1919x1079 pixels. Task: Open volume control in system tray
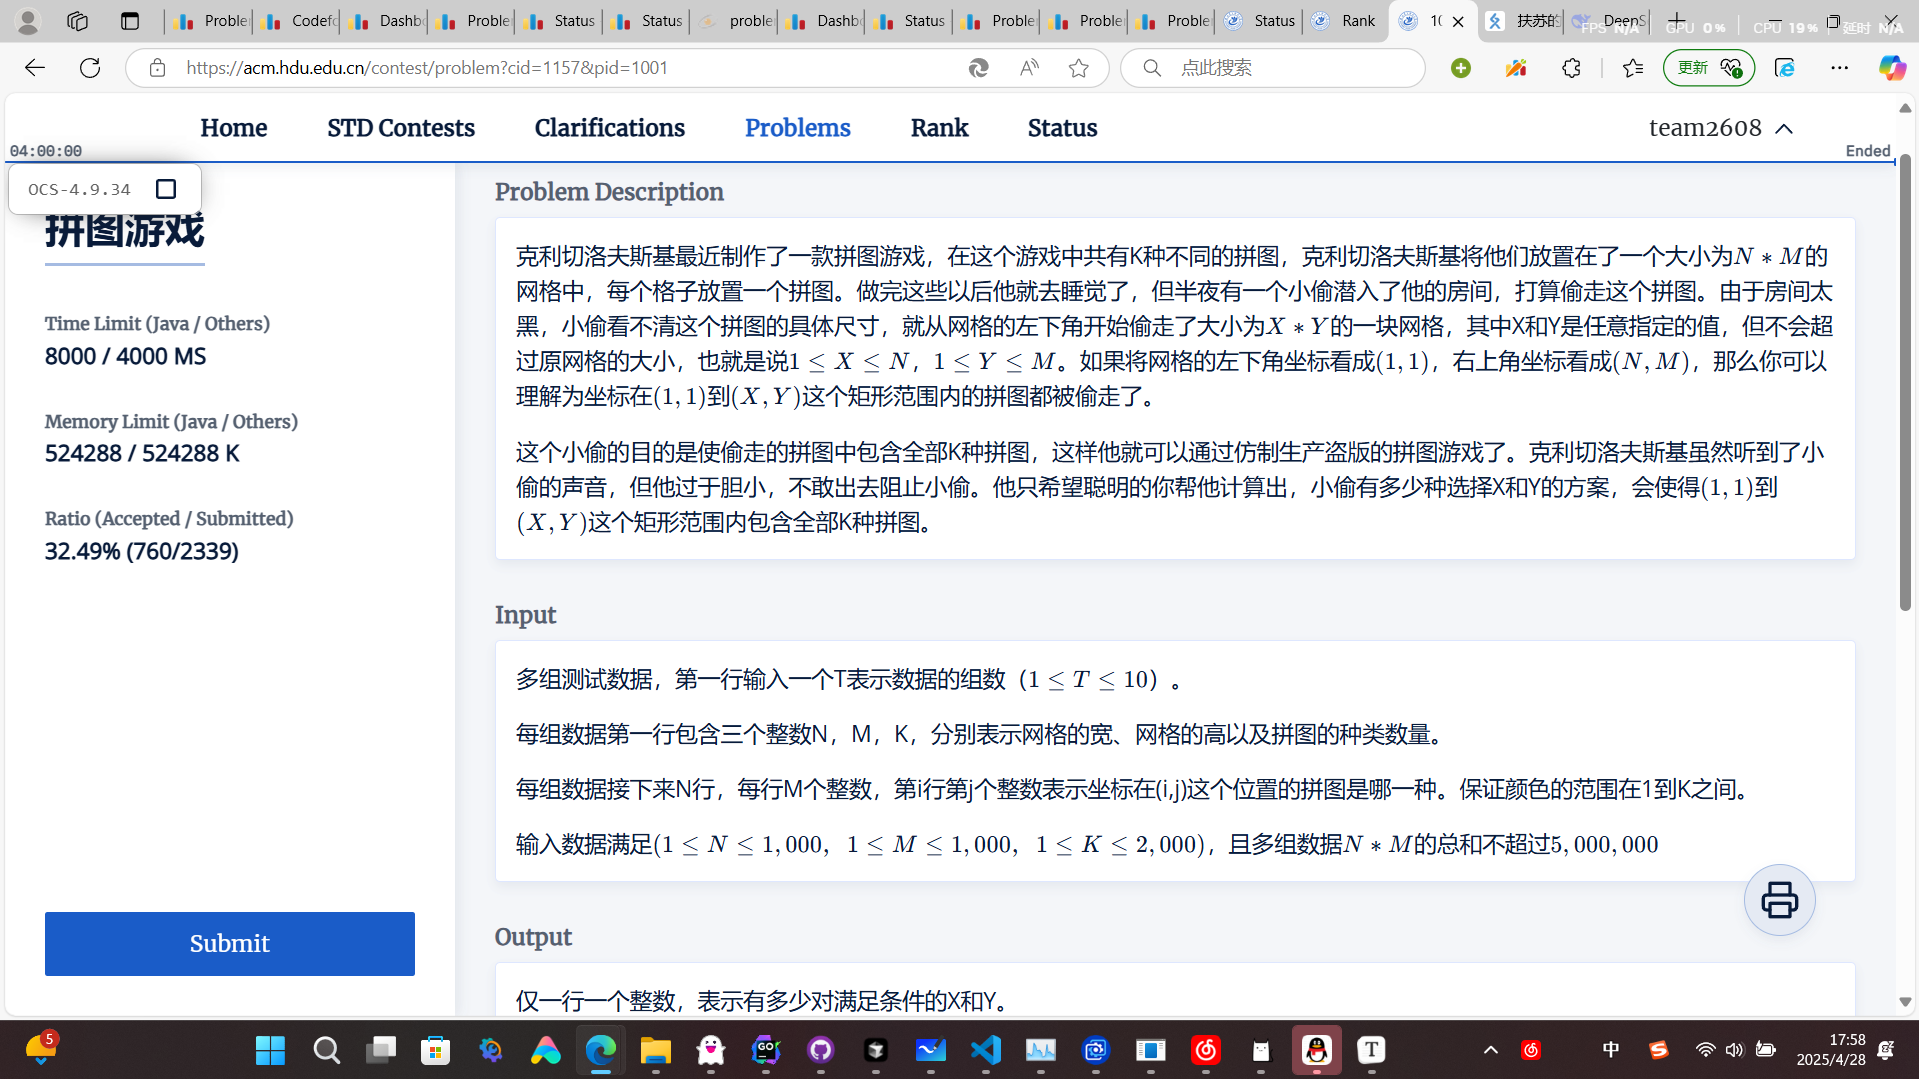click(1734, 1050)
